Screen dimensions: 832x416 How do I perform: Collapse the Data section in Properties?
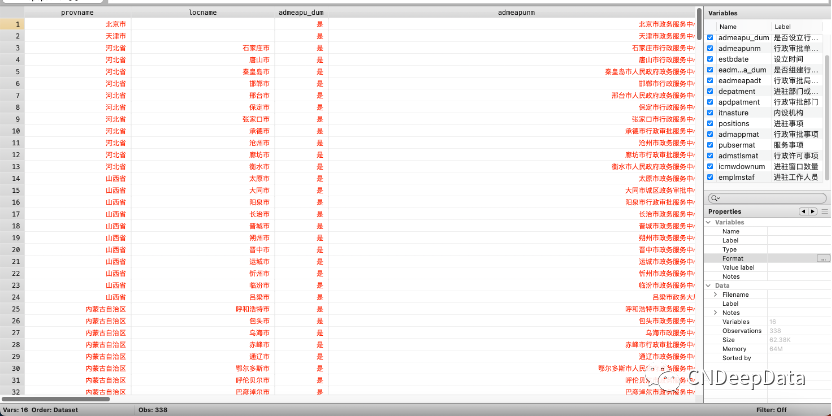(709, 285)
